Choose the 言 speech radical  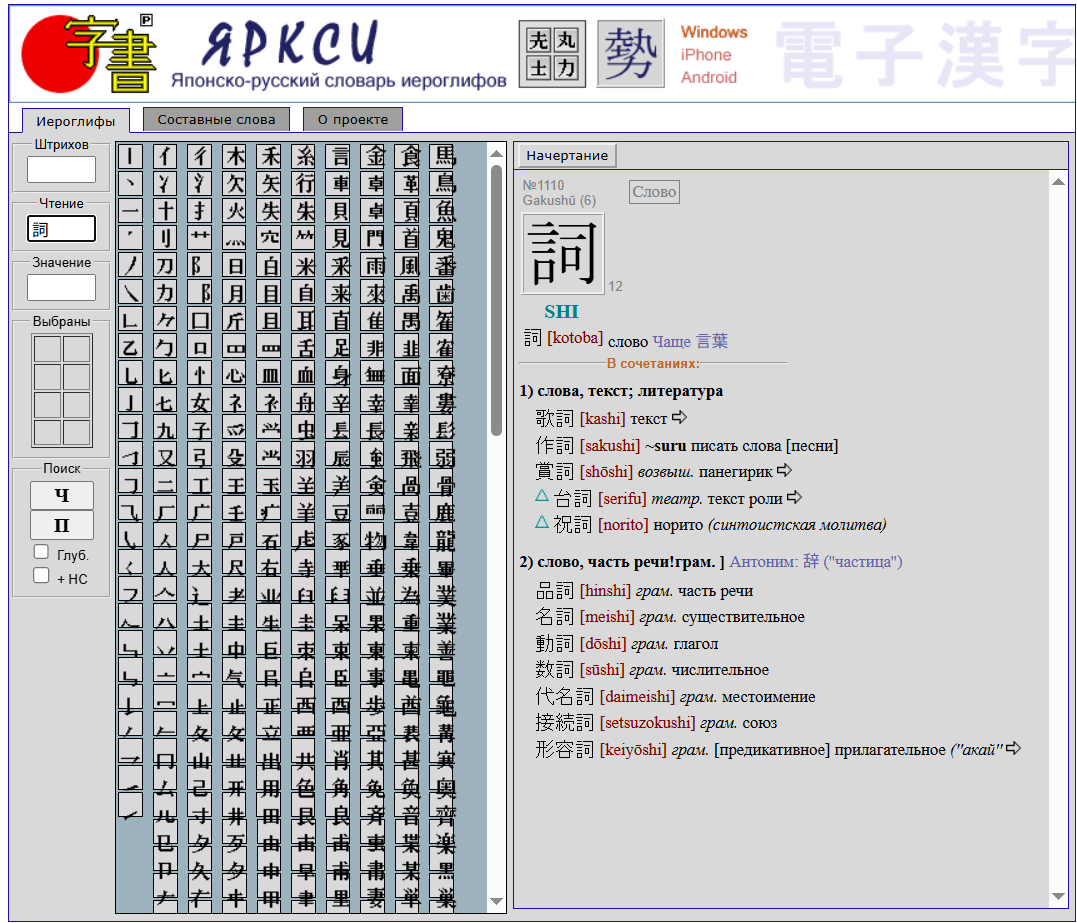click(x=339, y=157)
